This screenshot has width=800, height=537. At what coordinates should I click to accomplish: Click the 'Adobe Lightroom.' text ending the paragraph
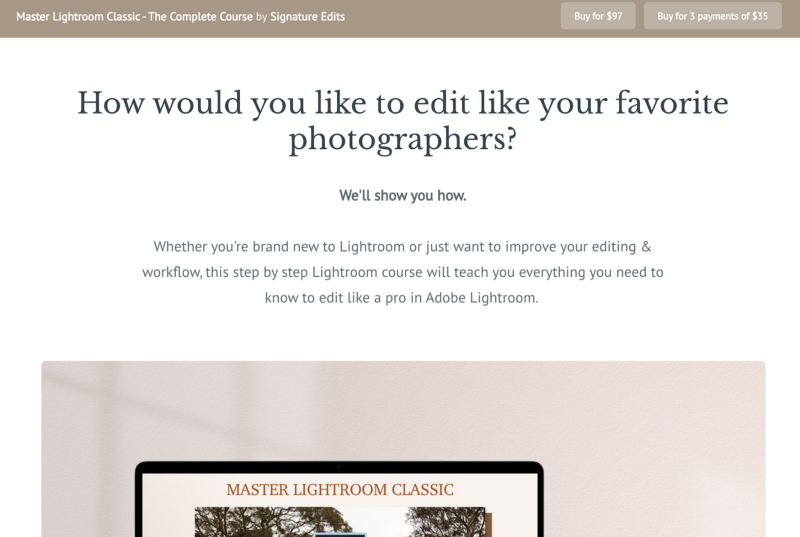[482, 298]
